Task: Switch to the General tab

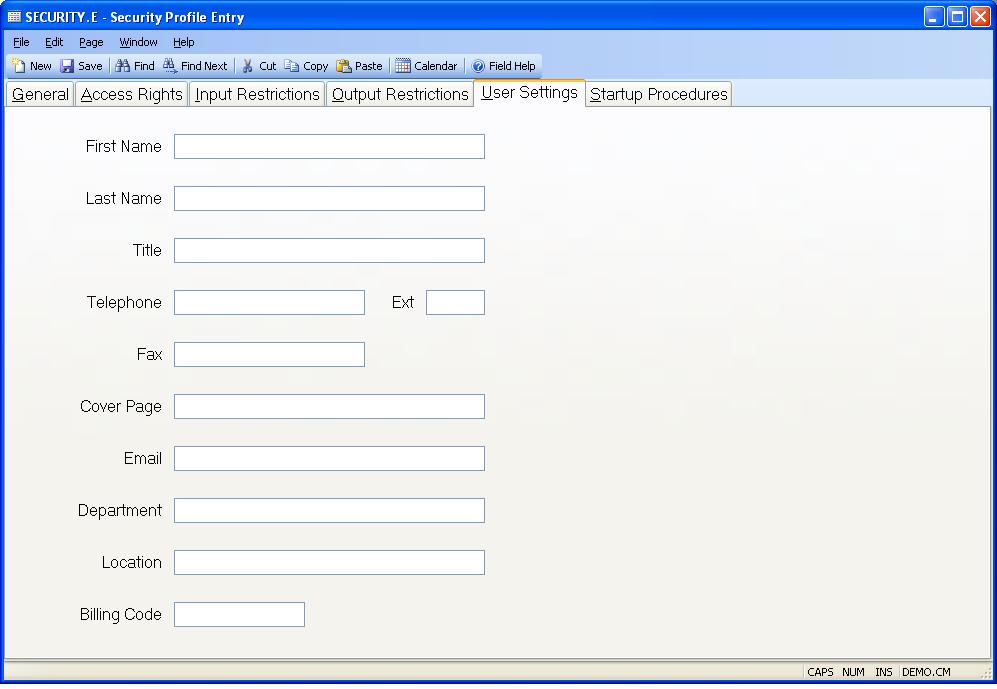Action: click(x=40, y=94)
